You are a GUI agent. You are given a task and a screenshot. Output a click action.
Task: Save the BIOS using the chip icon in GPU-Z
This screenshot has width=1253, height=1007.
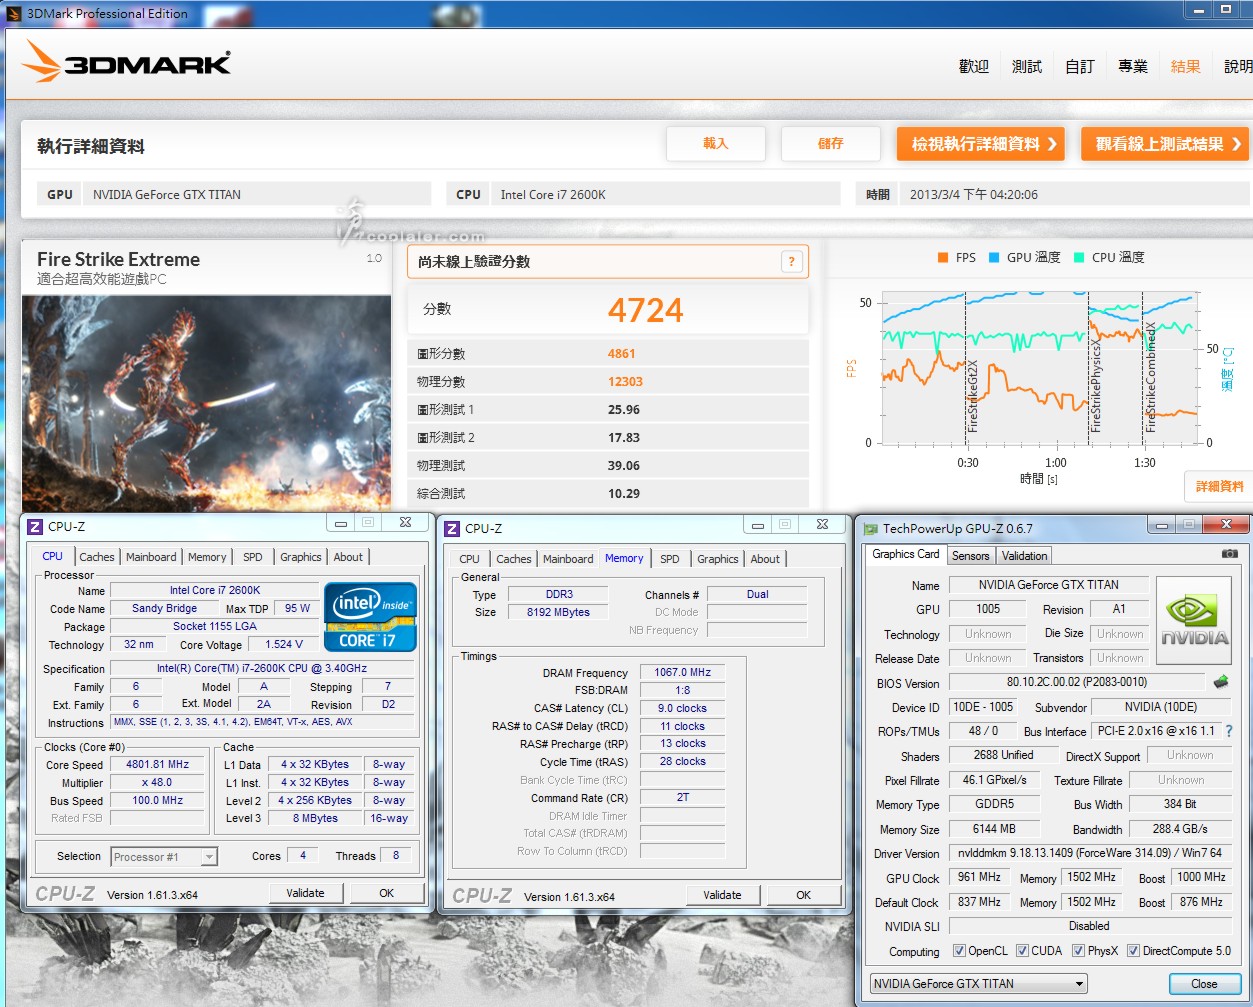[x=1221, y=682]
